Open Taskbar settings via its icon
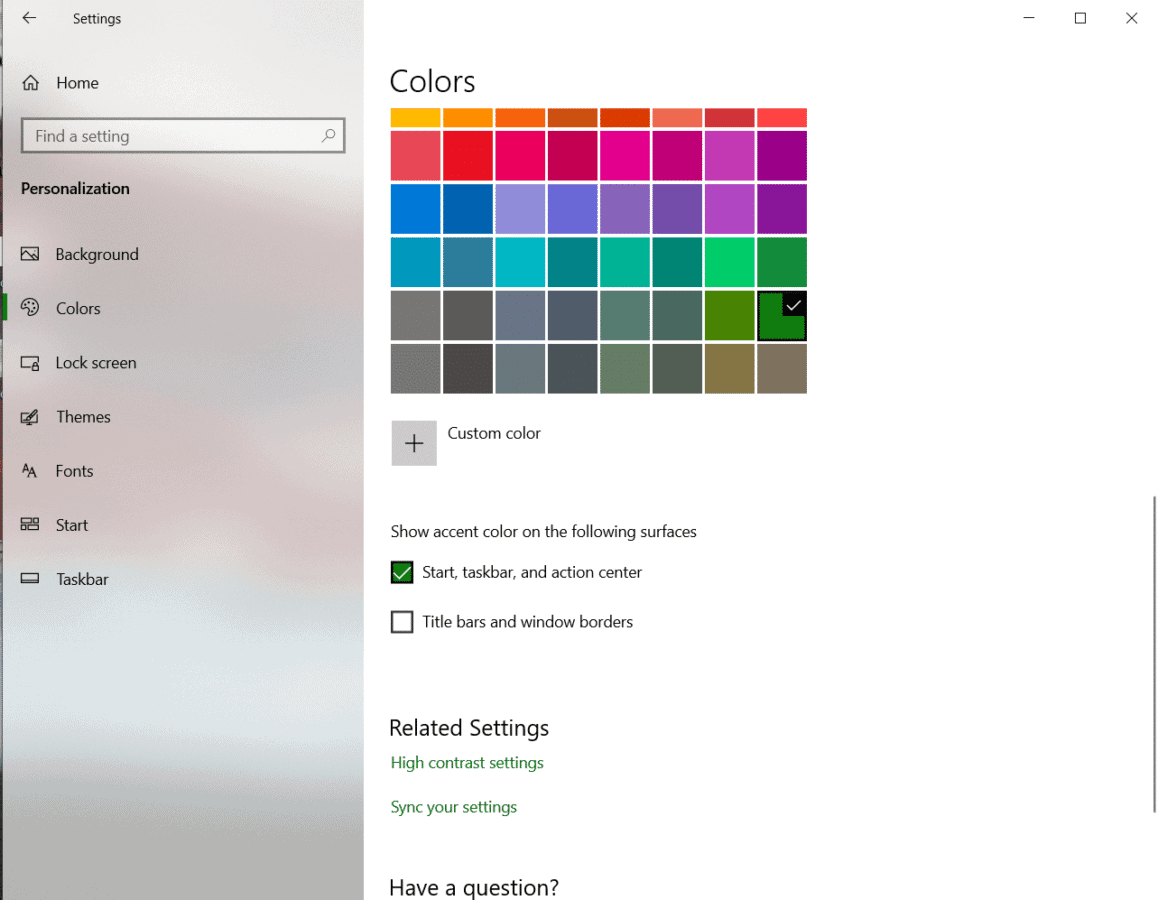This screenshot has width=1158, height=900. point(31,579)
